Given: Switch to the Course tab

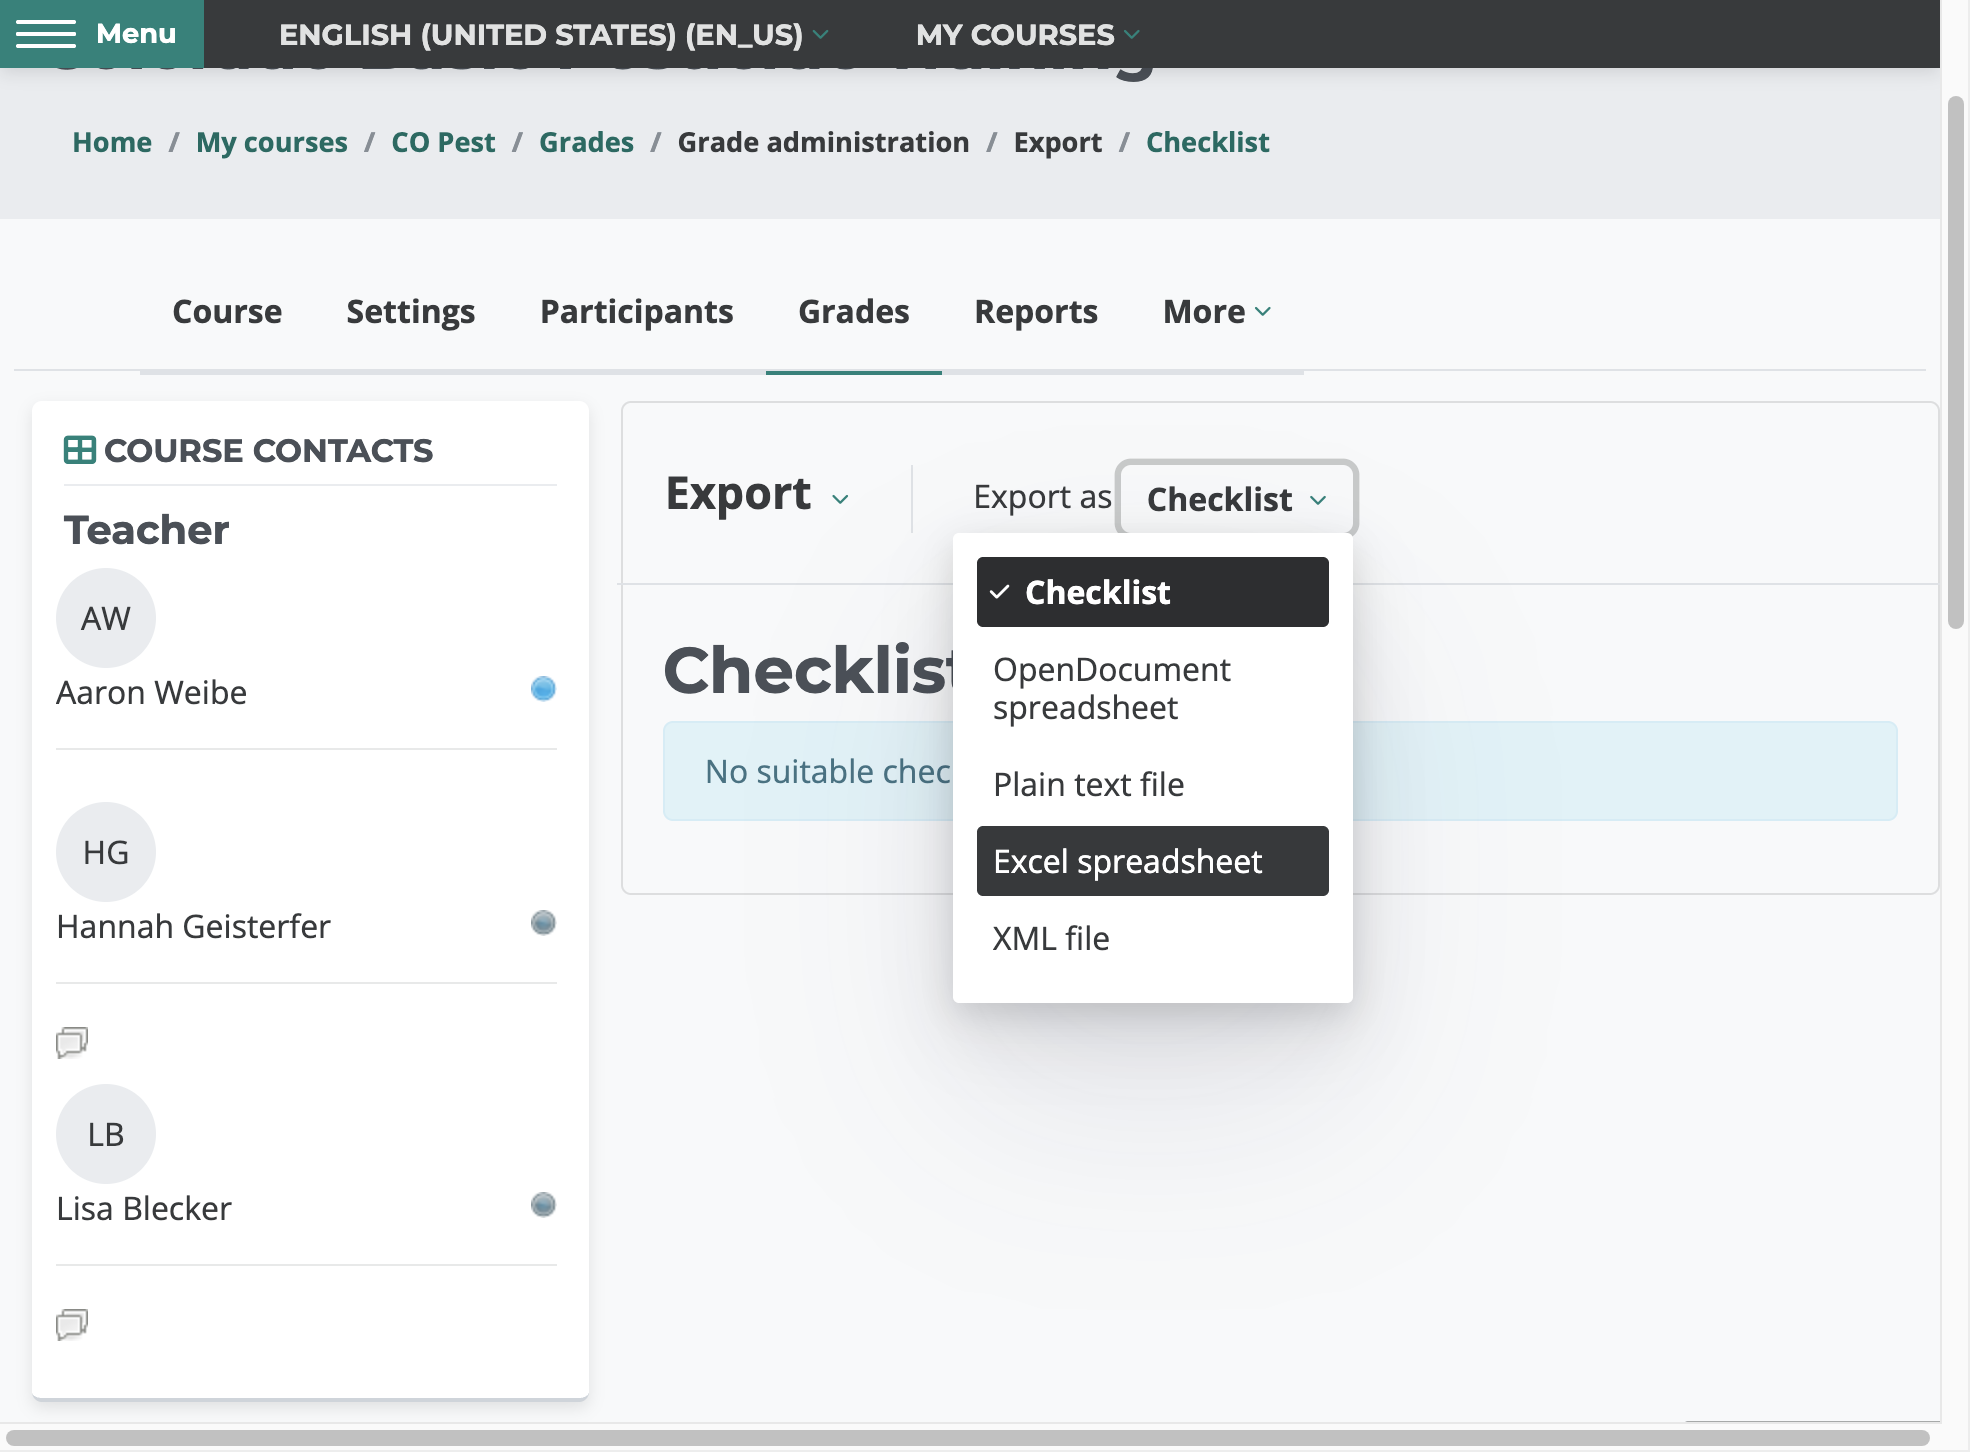Looking at the screenshot, I should (227, 312).
